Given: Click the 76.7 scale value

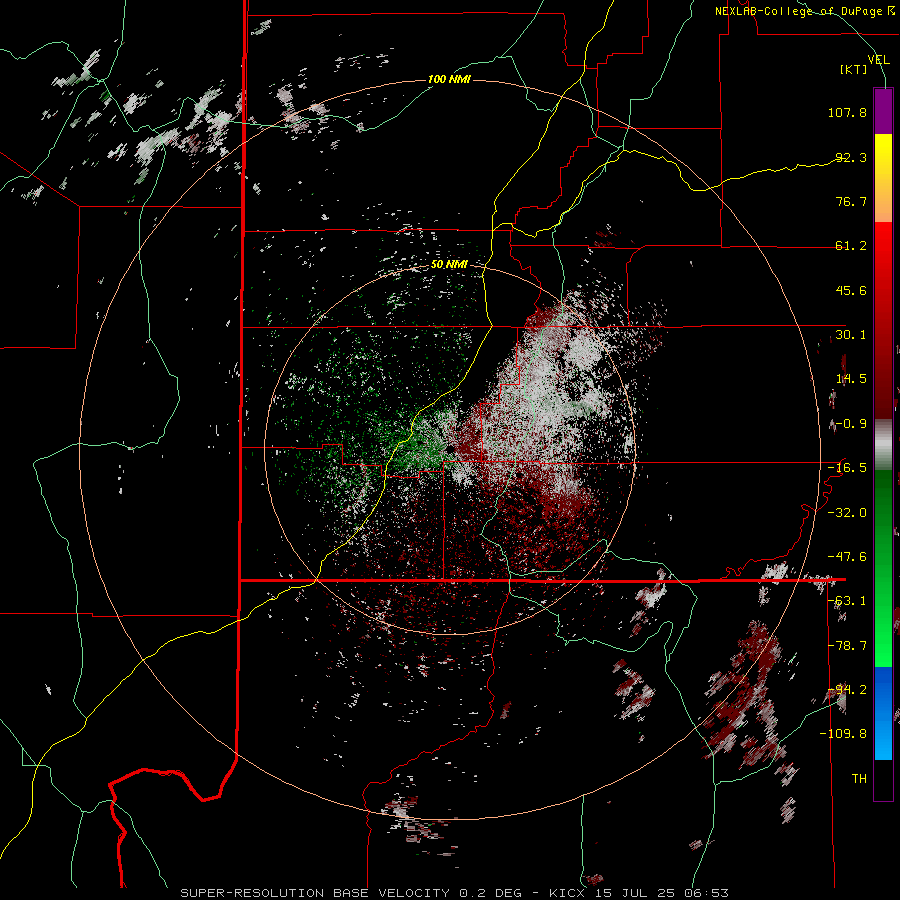Looking at the screenshot, I should click(x=851, y=201).
